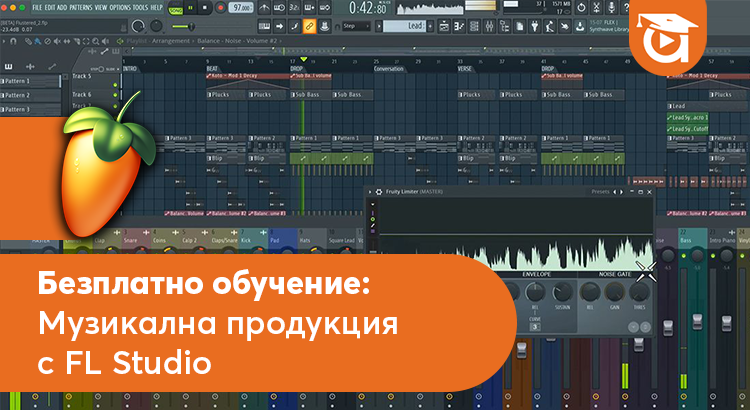This screenshot has height=410, width=750.
Task: Click the undo history circular arrow icon
Action: [x=581, y=8]
